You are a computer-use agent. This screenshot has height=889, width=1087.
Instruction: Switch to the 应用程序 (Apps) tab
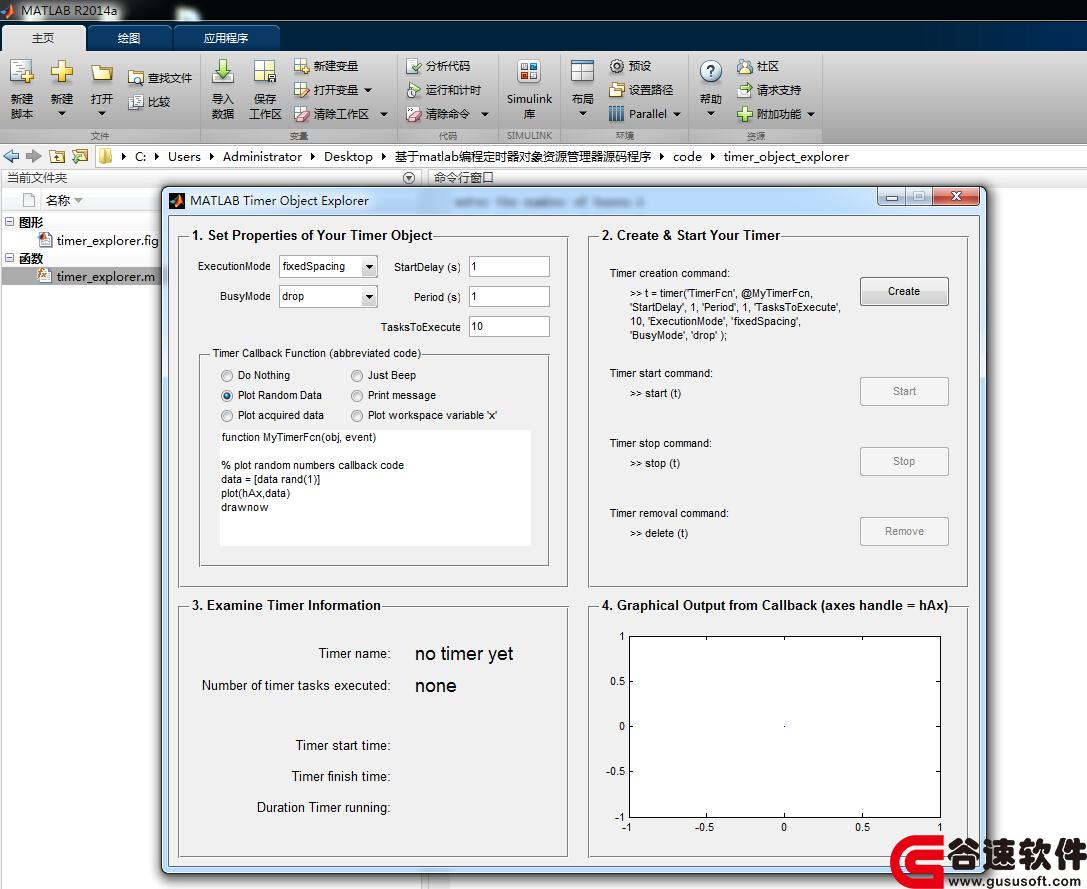pos(226,38)
